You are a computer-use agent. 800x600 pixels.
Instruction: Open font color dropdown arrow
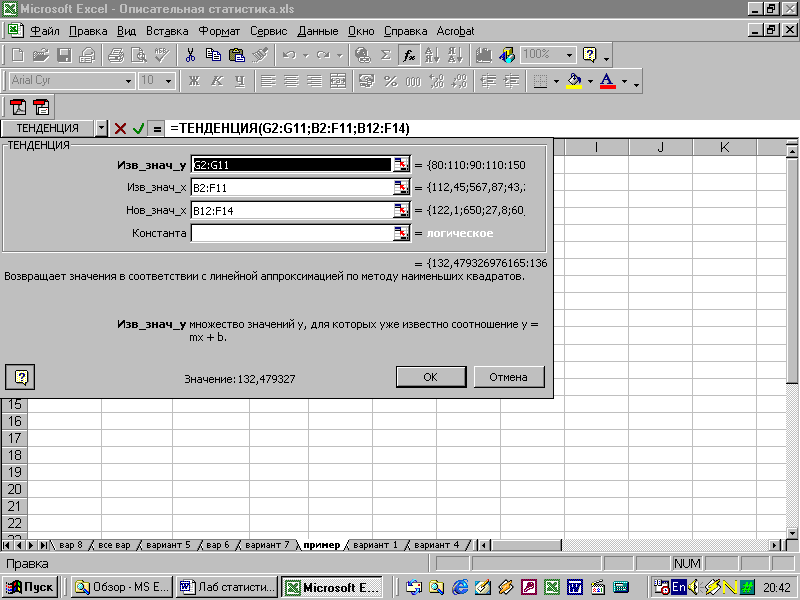point(624,81)
